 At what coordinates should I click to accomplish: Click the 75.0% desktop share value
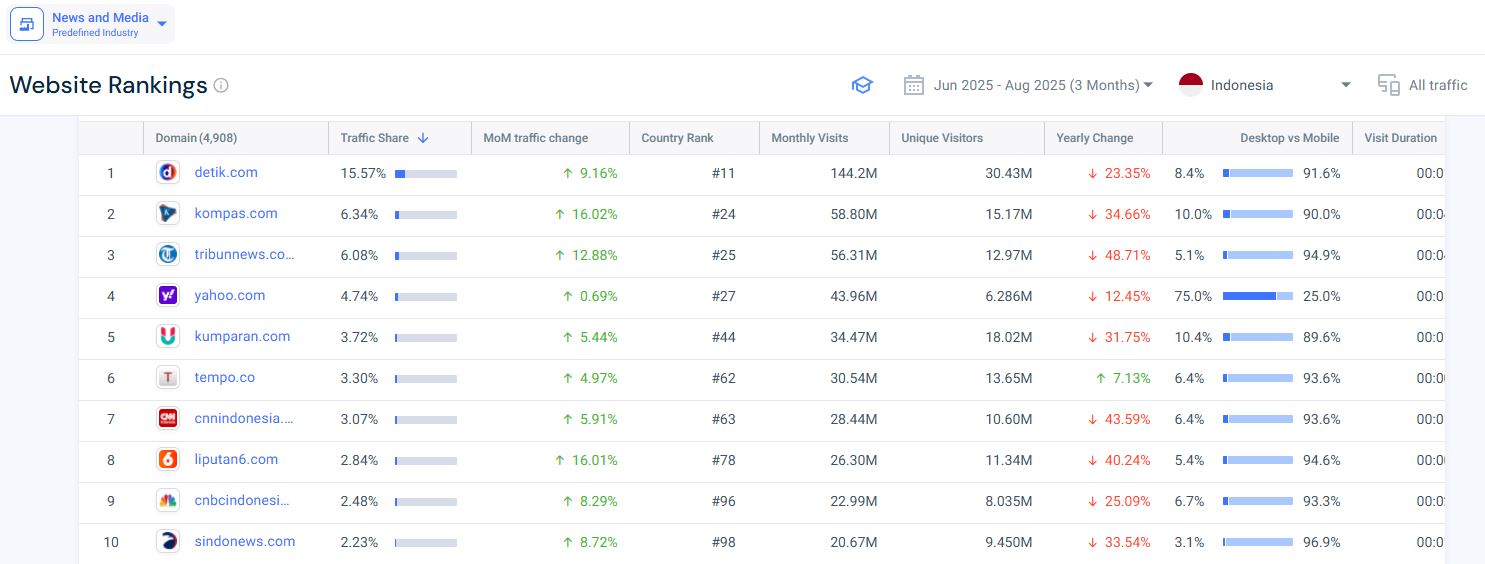(x=1193, y=296)
